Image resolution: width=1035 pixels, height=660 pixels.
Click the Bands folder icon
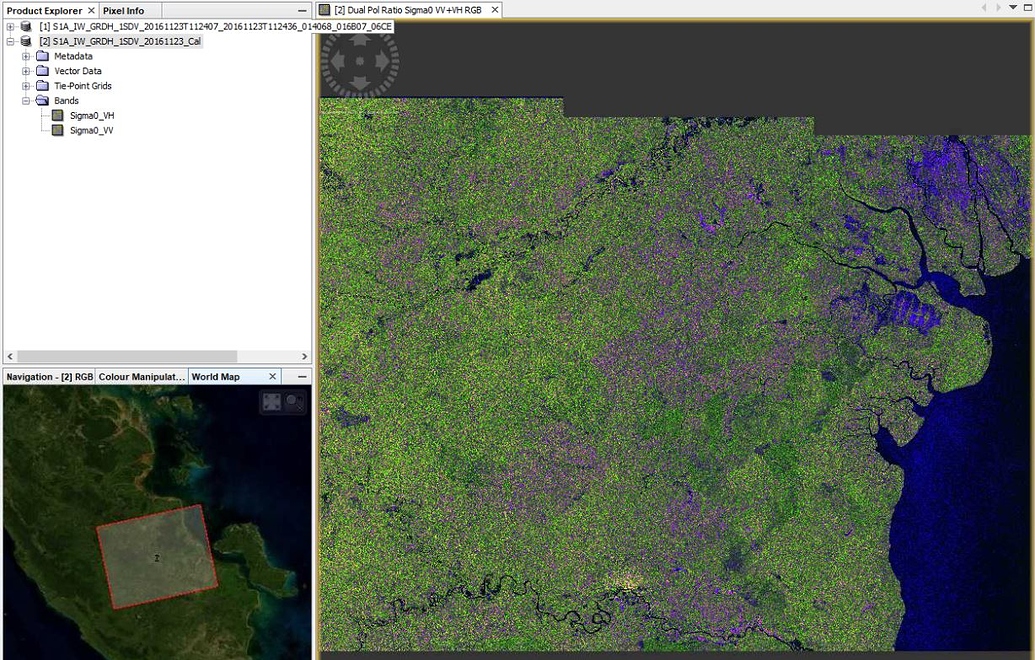pyautogui.click(x=44, y=100)
